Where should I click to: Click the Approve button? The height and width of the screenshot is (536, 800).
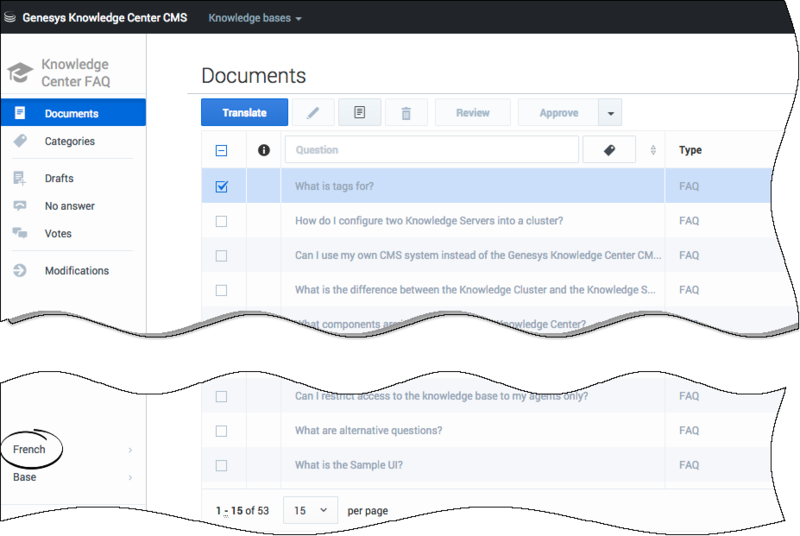559,112
